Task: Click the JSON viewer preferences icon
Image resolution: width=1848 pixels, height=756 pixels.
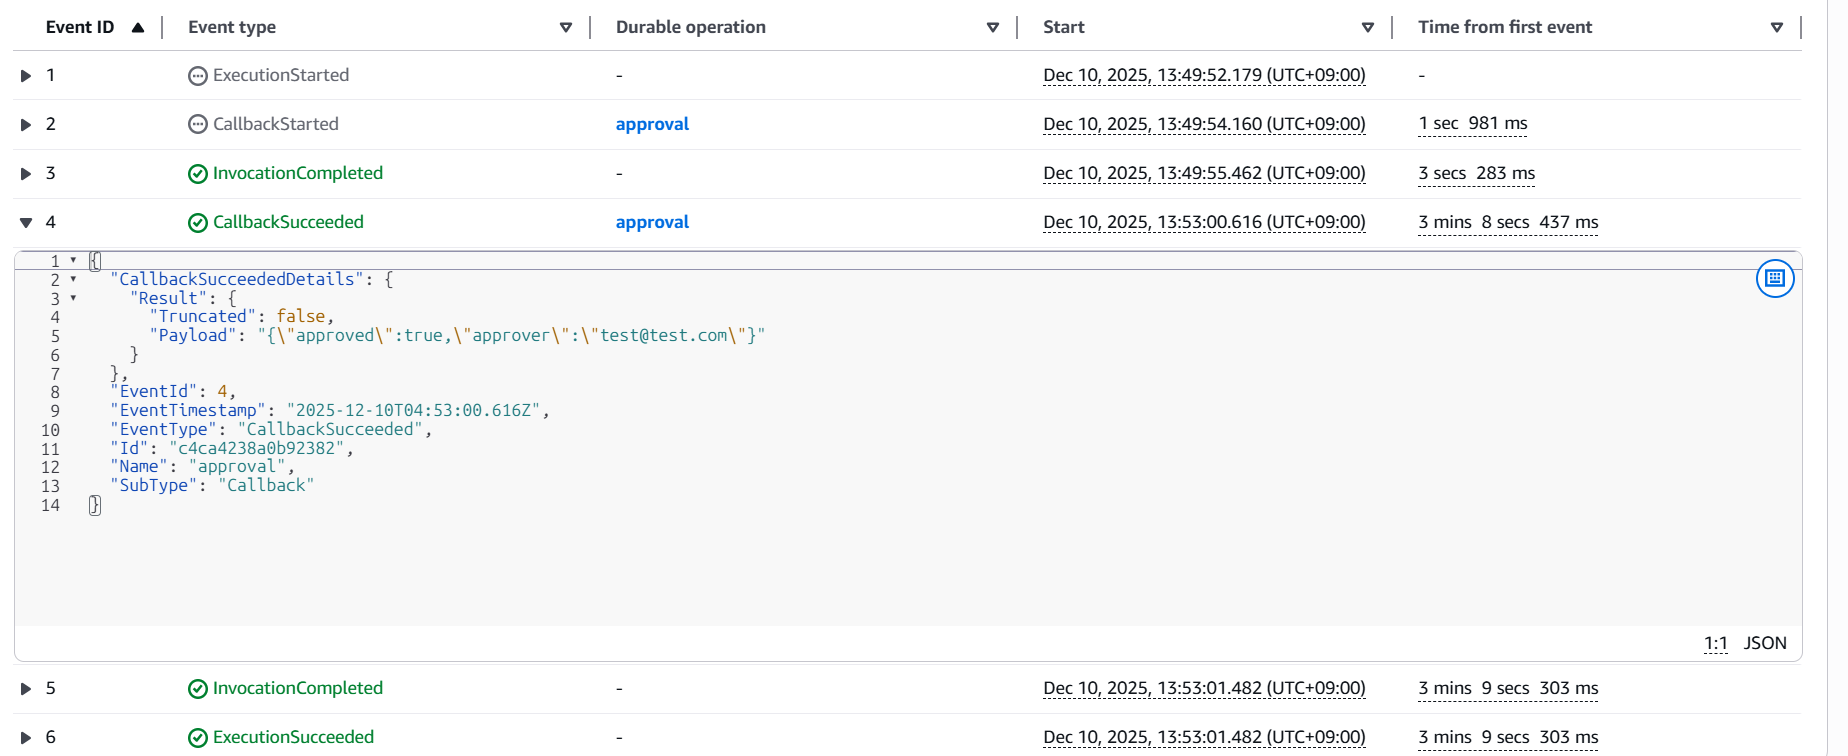Action: click(x=1775, y=278)
